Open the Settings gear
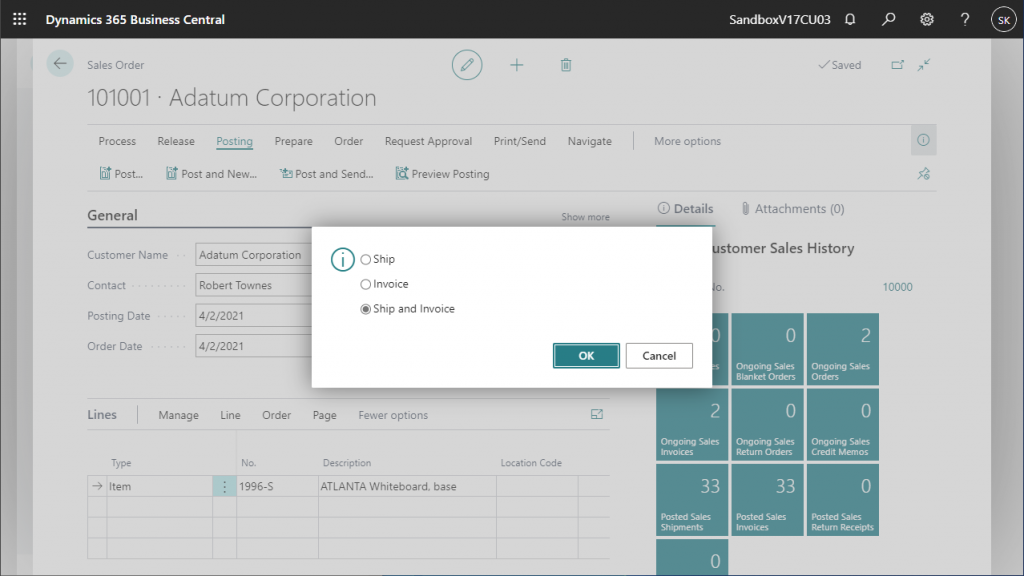1024x576 pixels. (x=927, y=20)
